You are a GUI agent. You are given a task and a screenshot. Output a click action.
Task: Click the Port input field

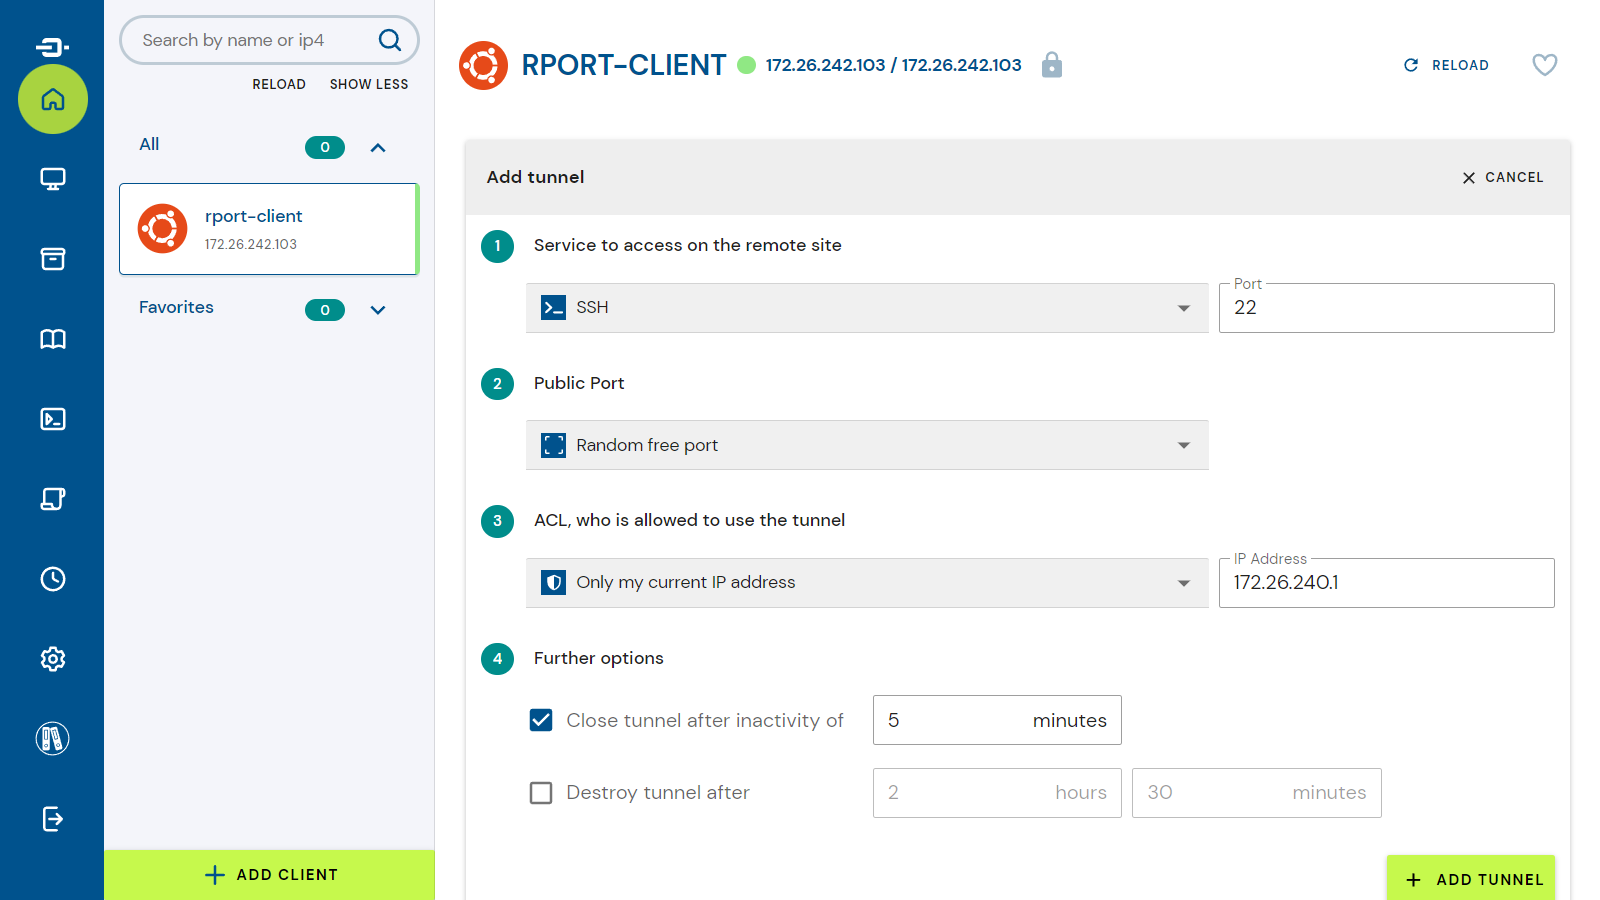point(1386,308)
